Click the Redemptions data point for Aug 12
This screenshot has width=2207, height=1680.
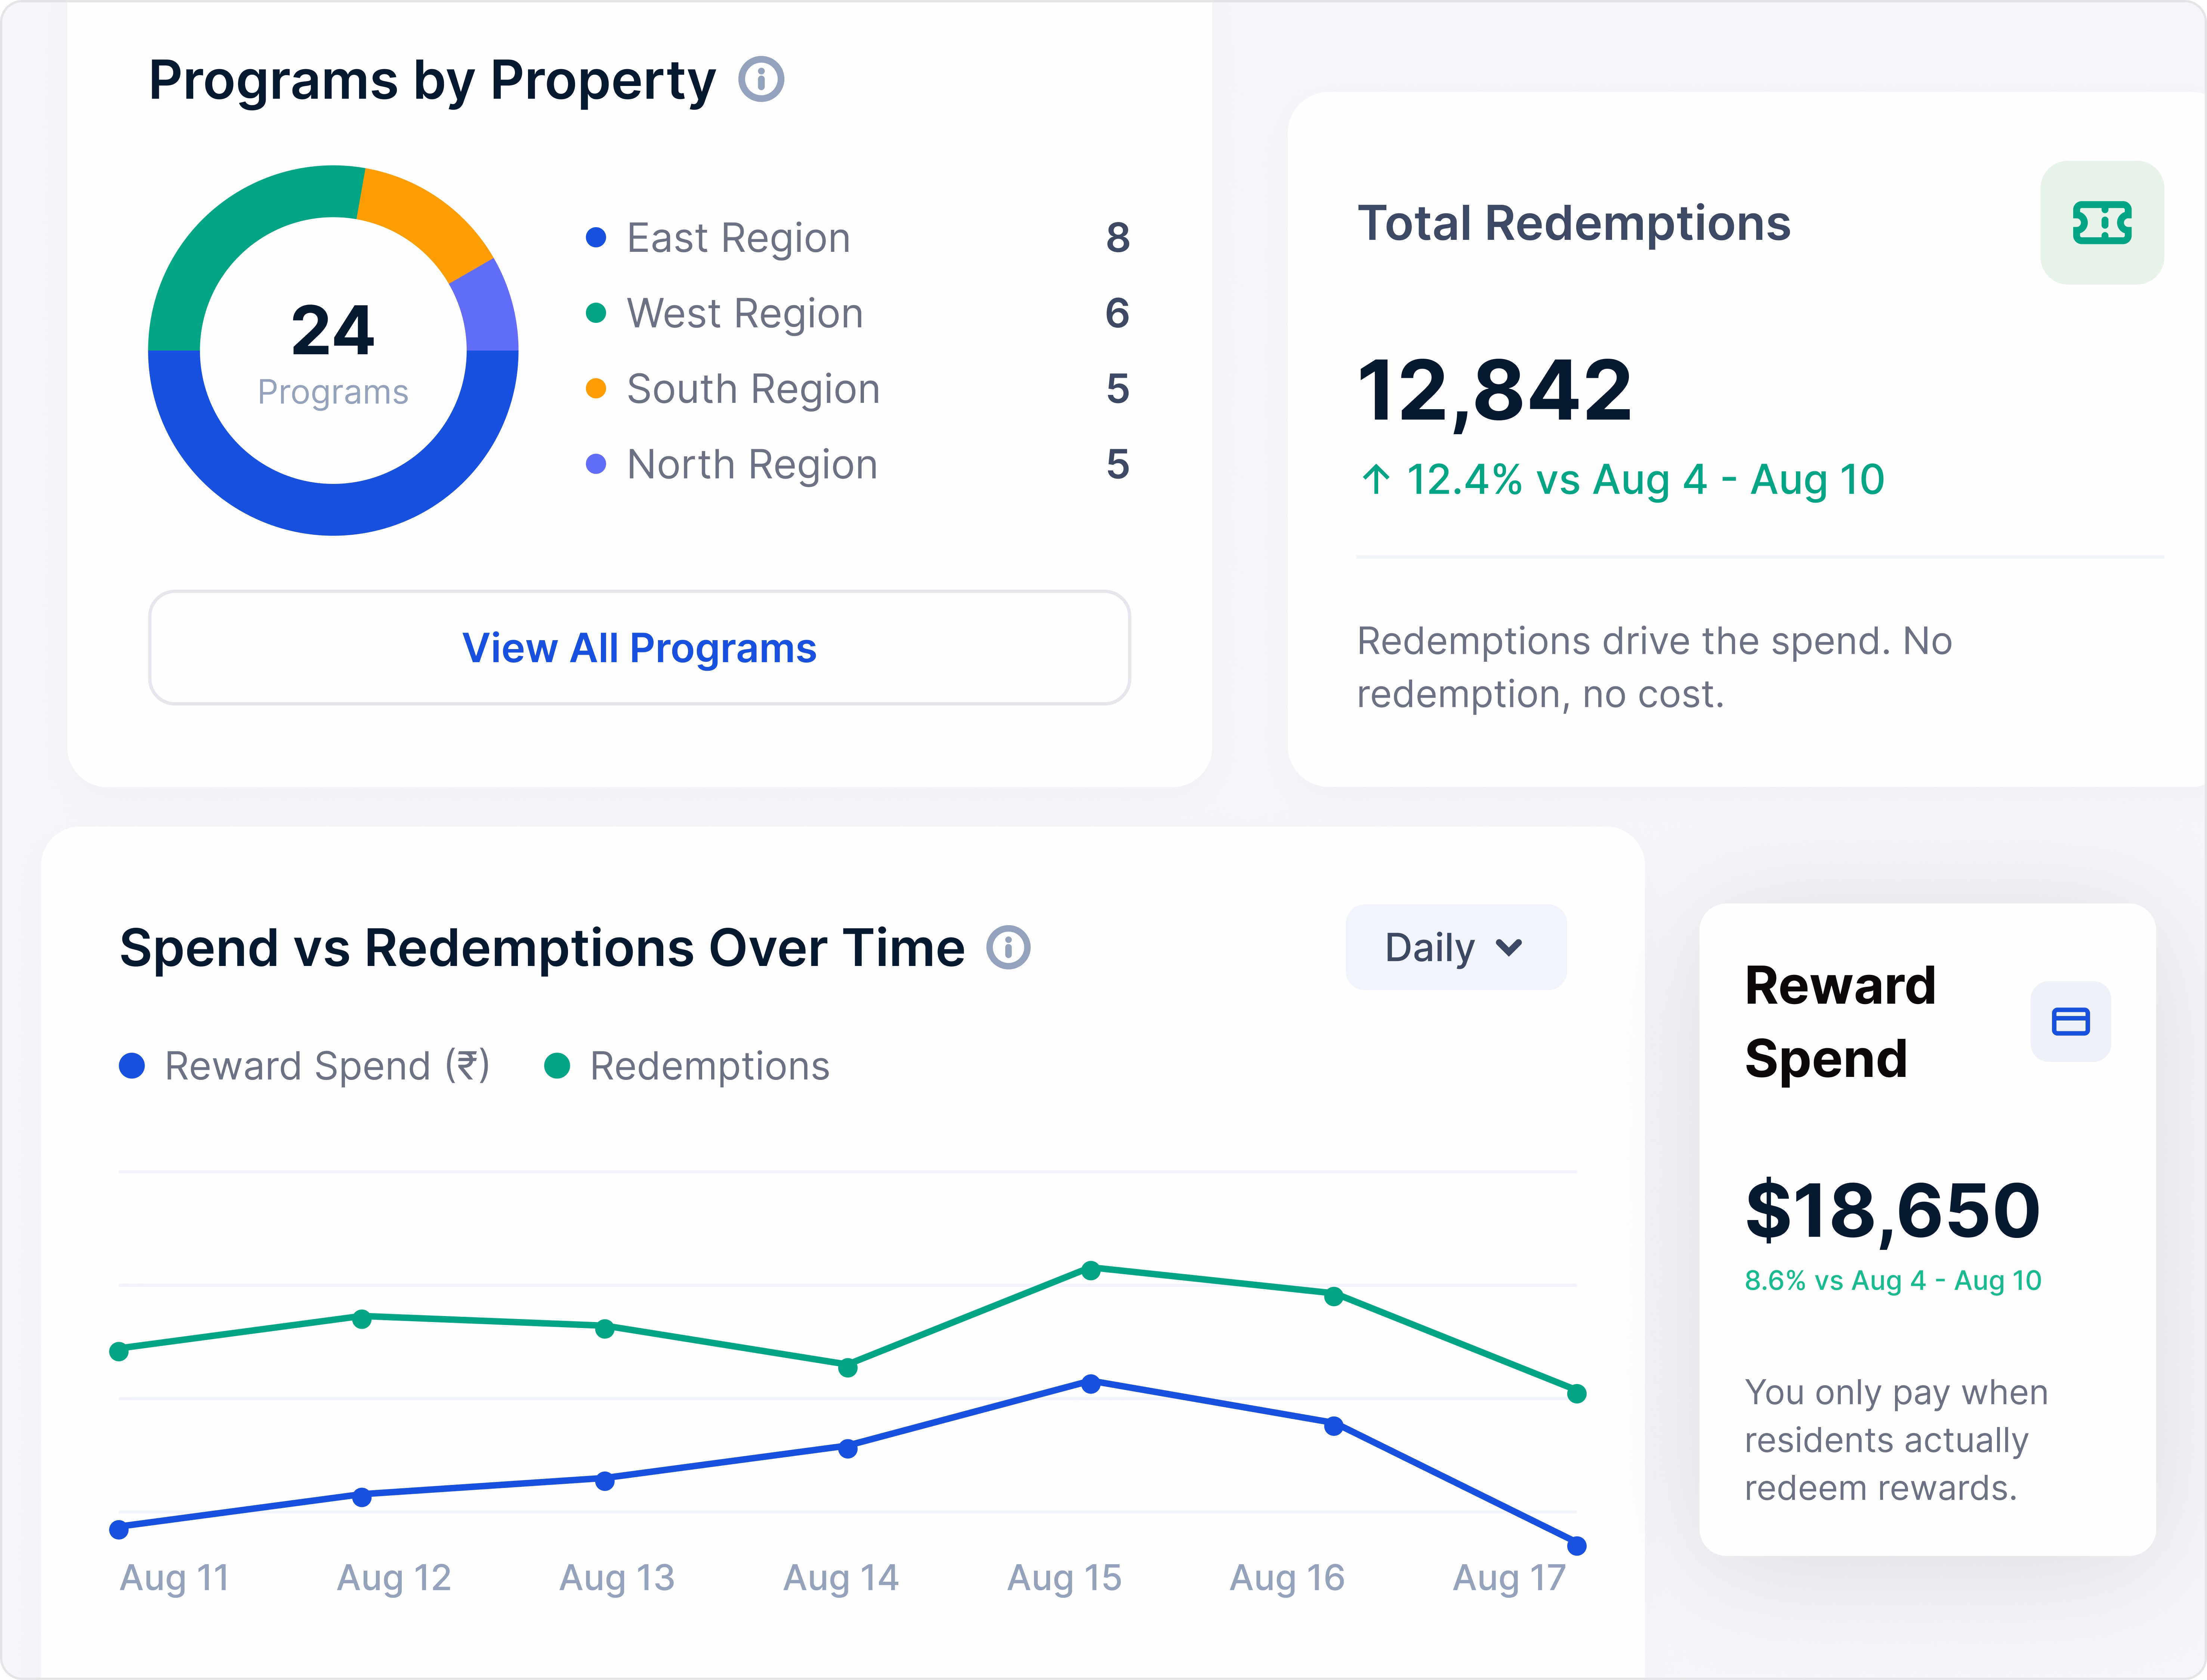[x=362, y=1319]
